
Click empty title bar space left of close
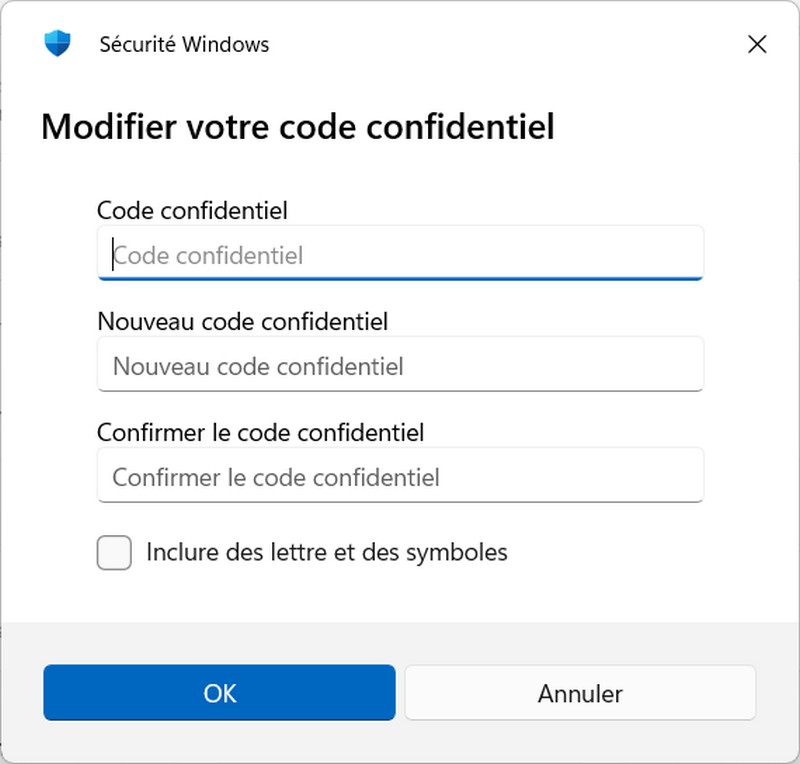pos(500,44)
